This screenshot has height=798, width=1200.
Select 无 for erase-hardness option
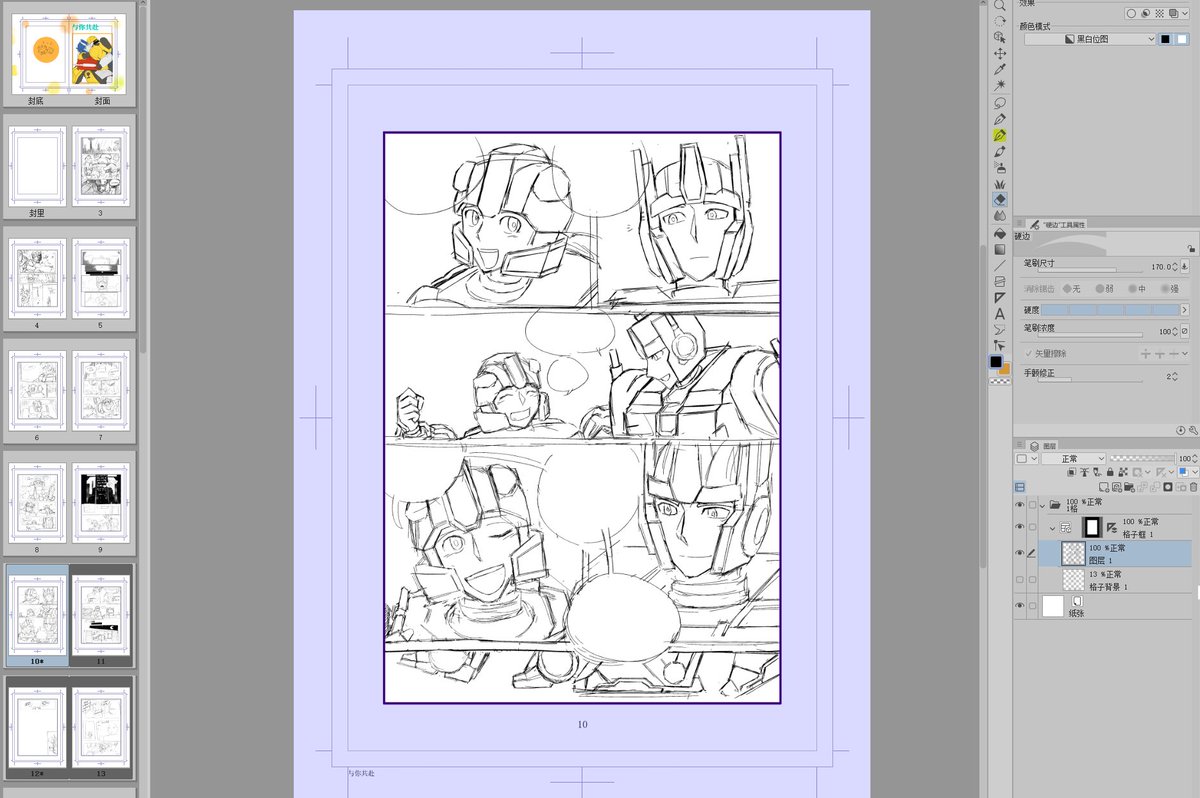click(1072, 289)
